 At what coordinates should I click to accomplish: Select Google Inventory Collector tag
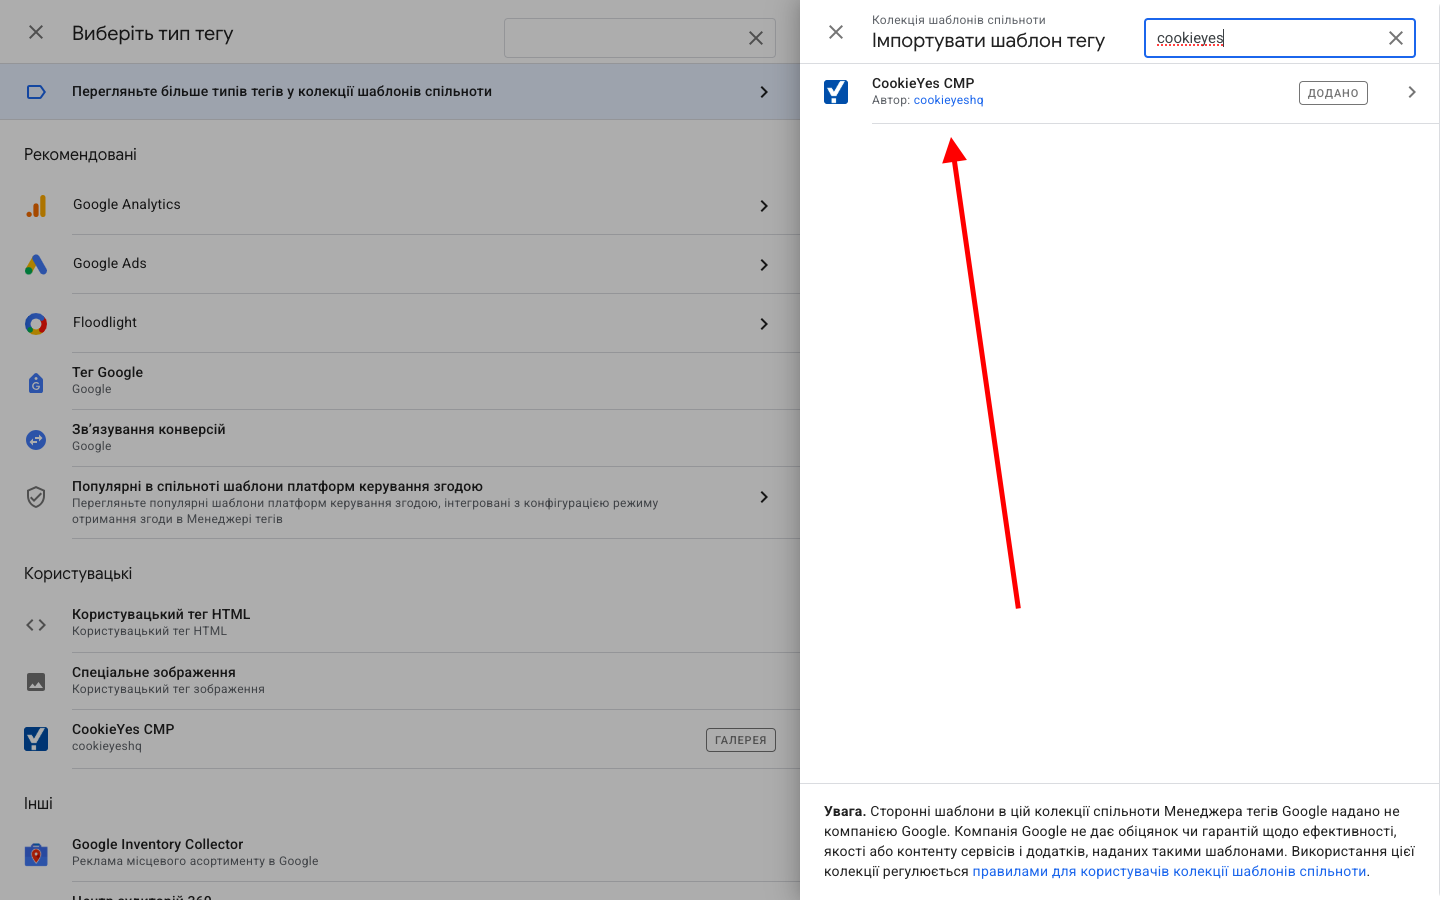pyautogui.click(x=400, y=853)
